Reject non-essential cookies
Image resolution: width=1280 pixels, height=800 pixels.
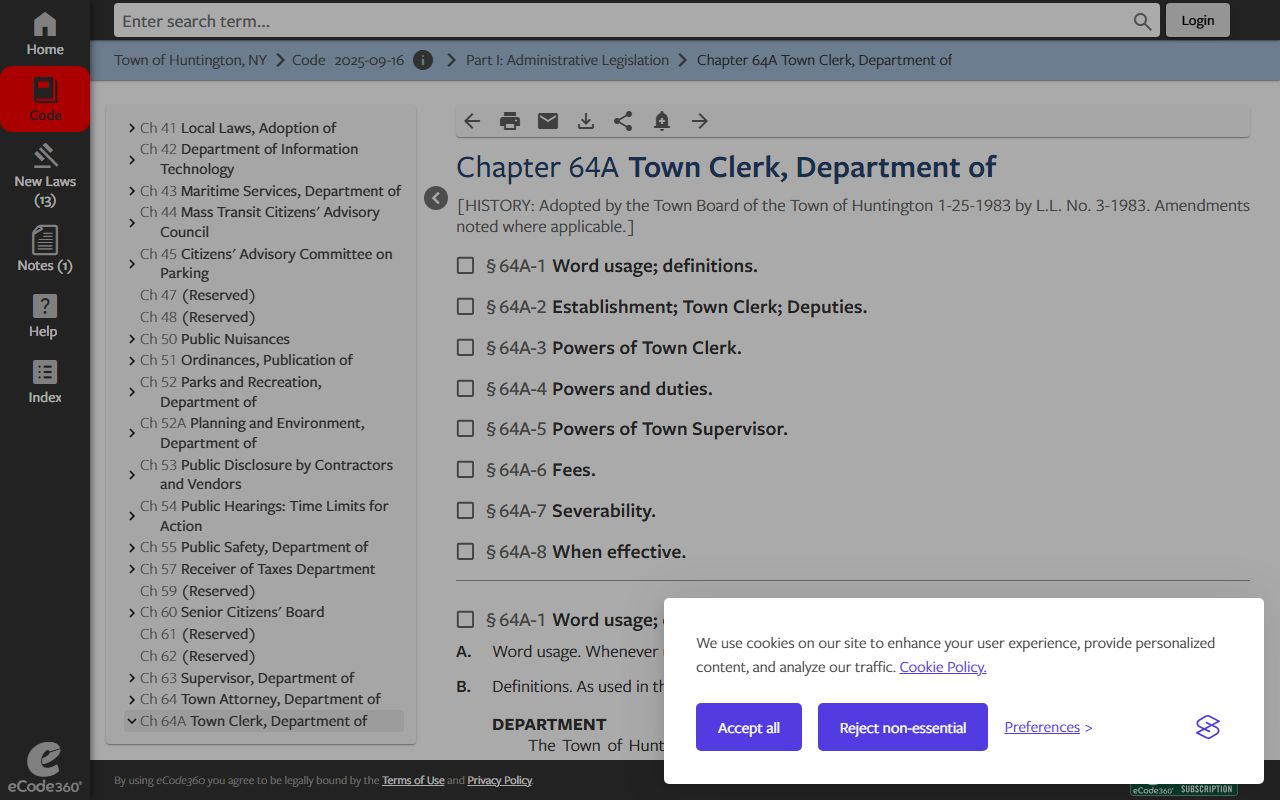coord(903,727)
